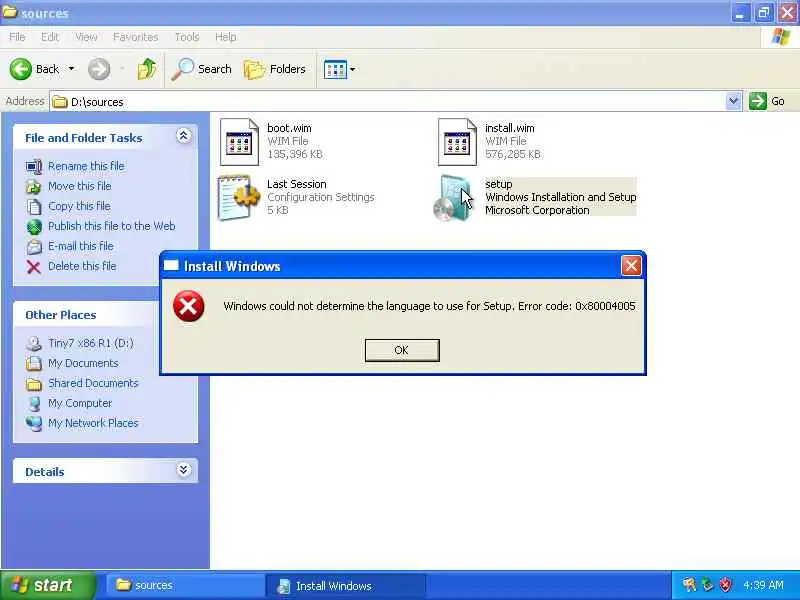Click the My Computer icon
Screen dimensions: 800x600
[x=34, y=404]
